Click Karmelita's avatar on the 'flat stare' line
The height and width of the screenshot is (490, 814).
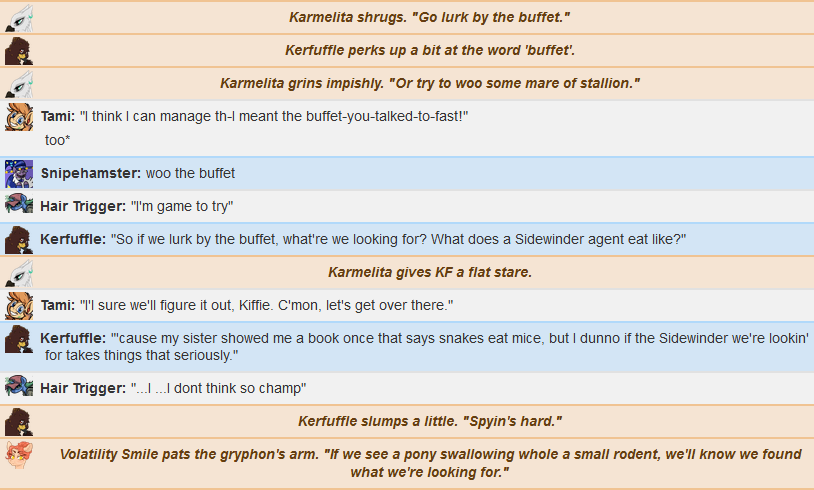tap(19, 273)
